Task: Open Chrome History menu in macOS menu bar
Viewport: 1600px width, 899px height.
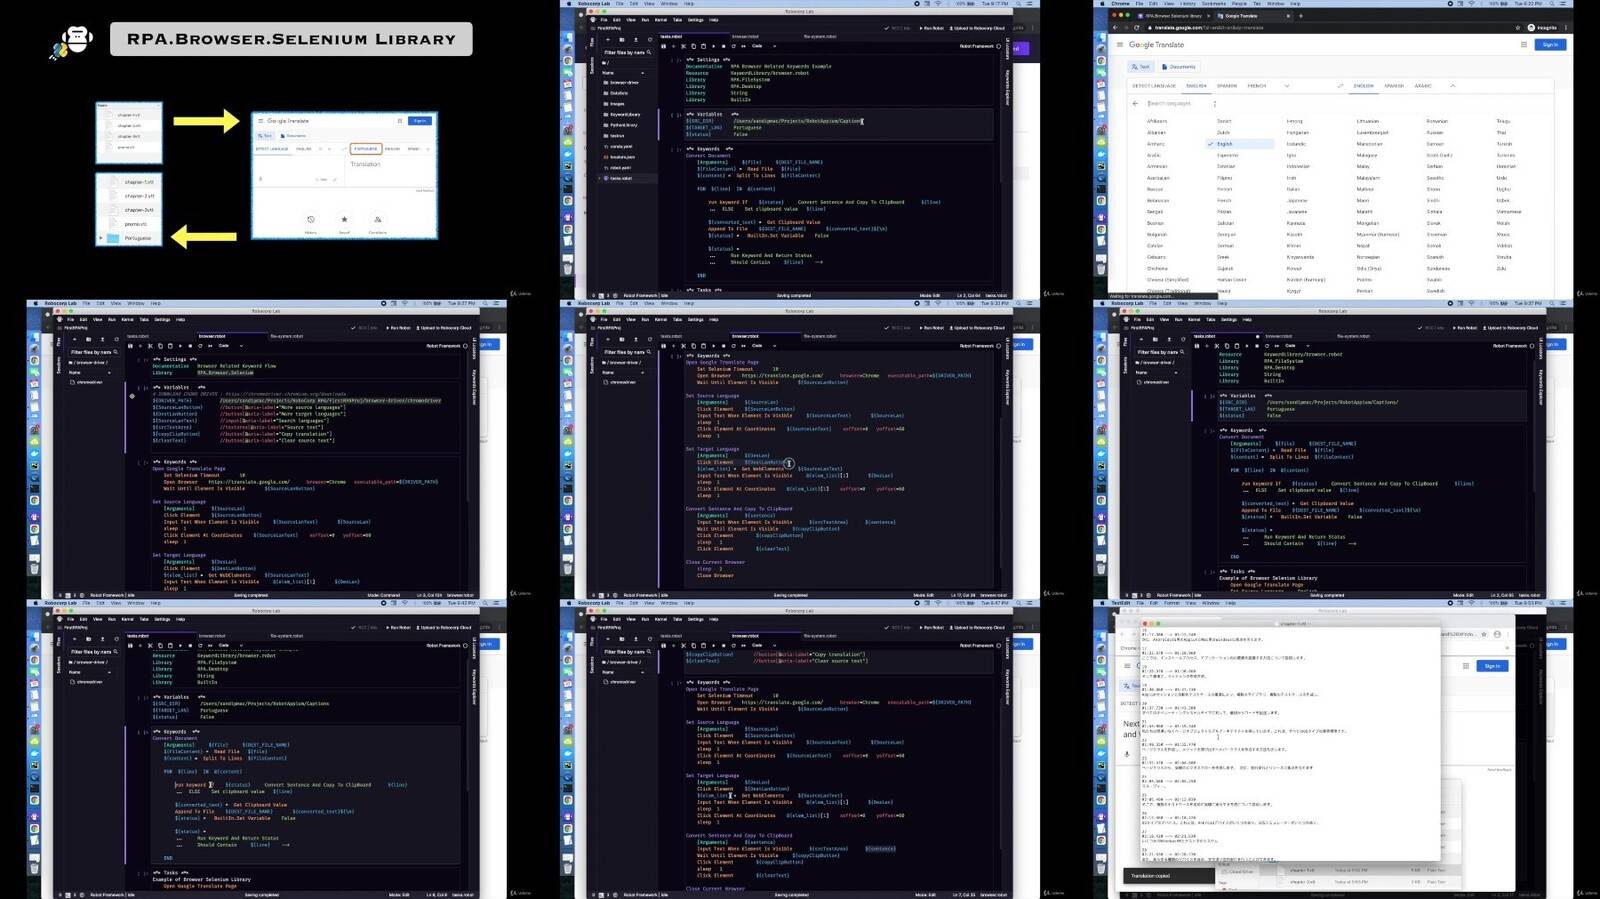Action: [1188, 4]
